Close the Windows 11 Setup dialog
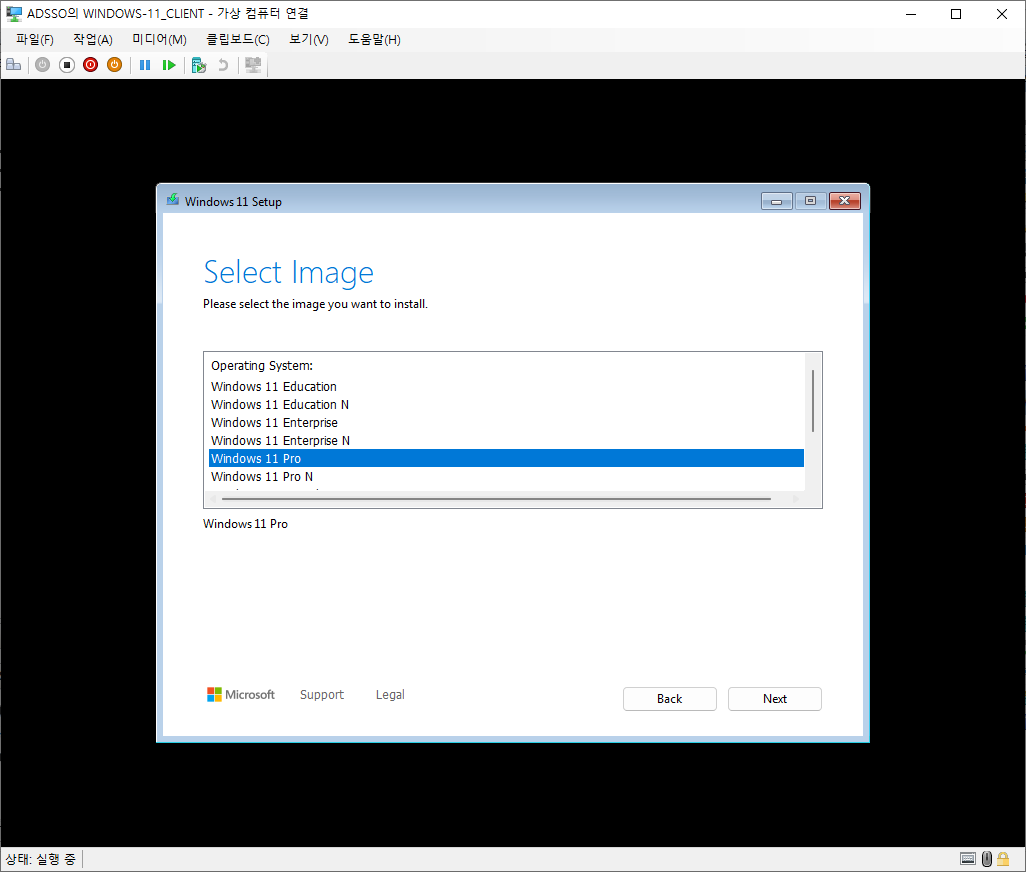The height and width of the screenshot is (872, 1026). click(x=844, y=201)
